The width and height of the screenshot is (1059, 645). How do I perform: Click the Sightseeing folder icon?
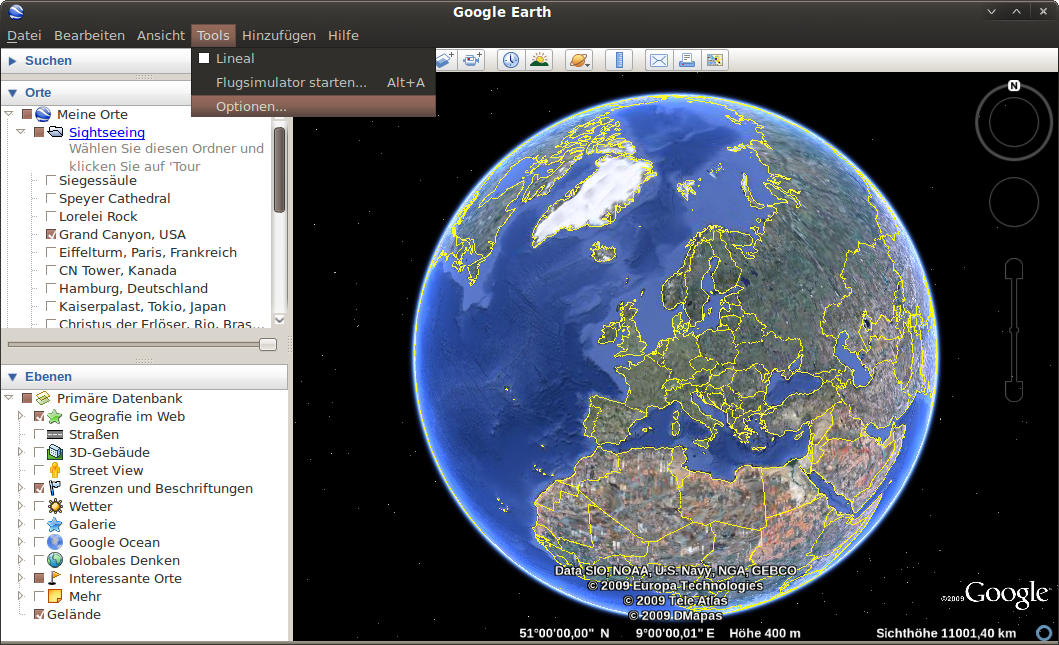click(55, 132)
